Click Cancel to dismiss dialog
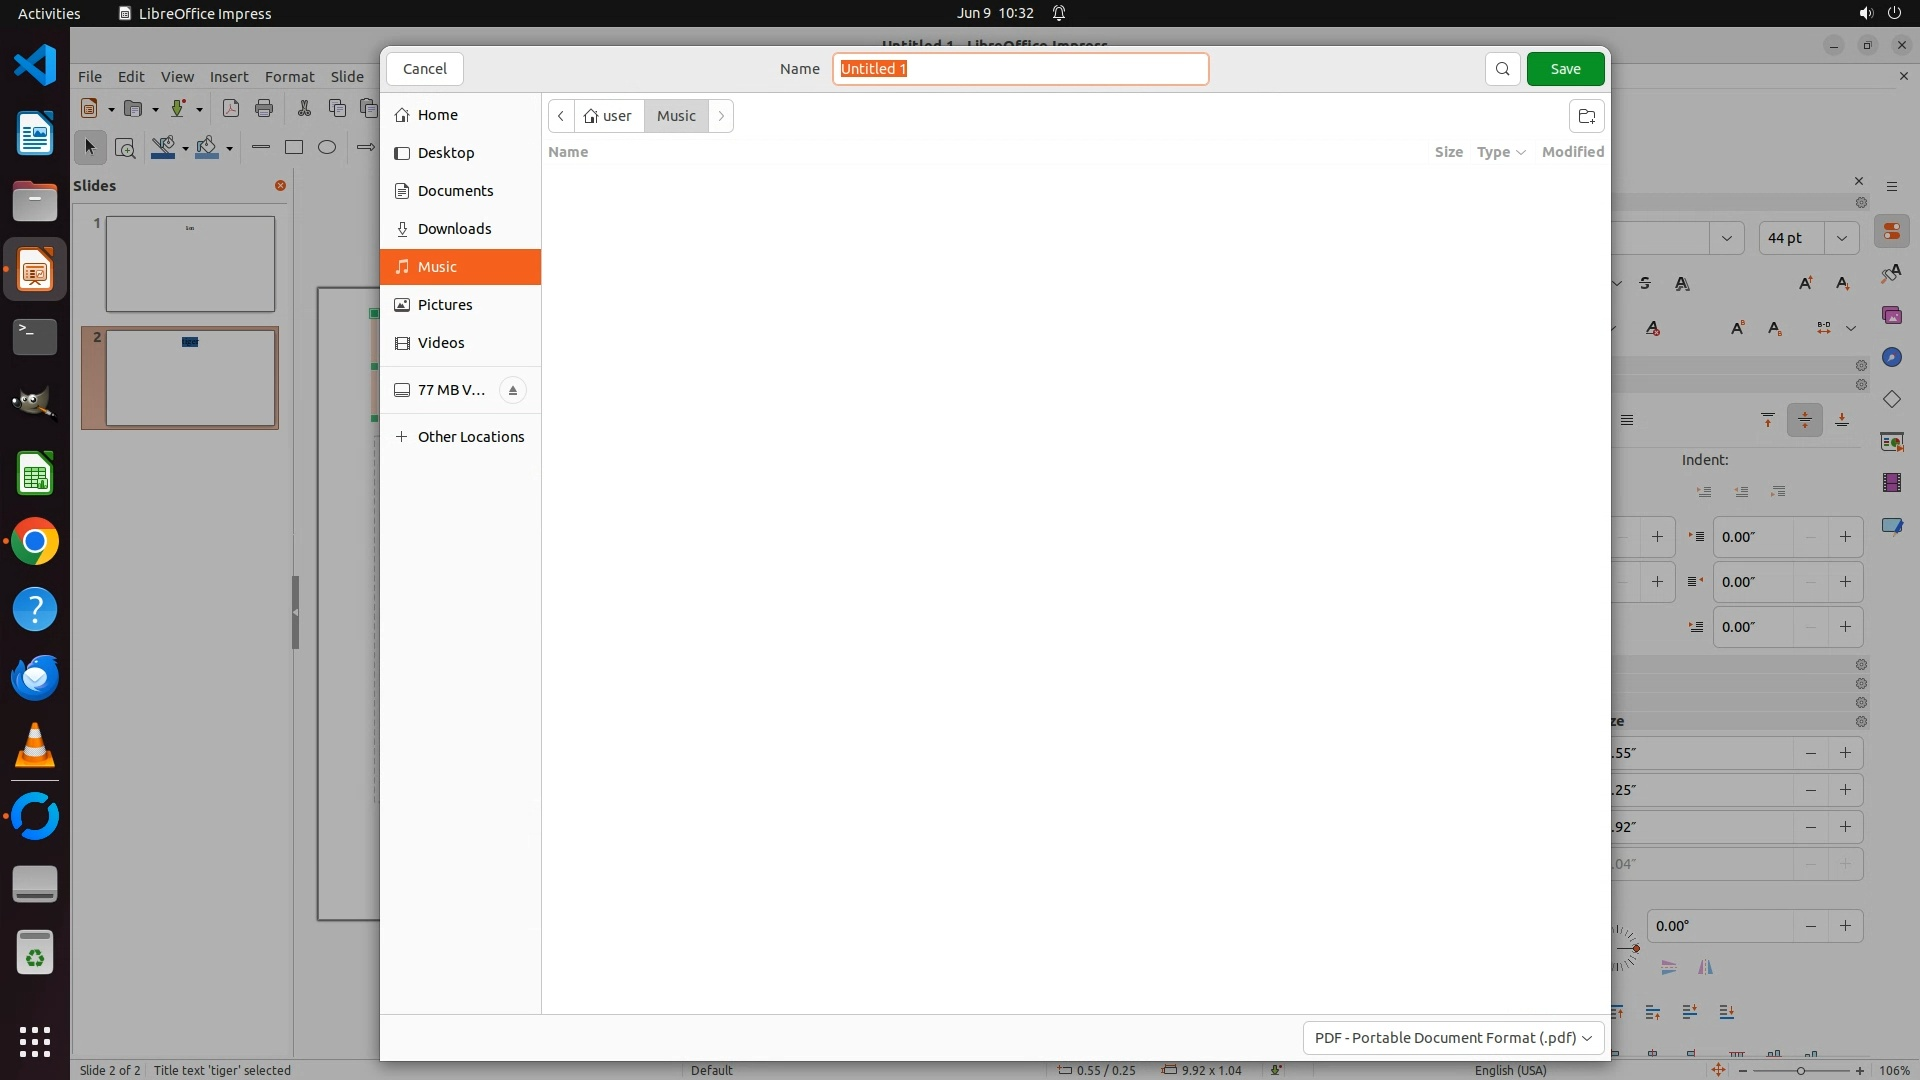This screenshot has width=1920, height=1080. [425, 69]
